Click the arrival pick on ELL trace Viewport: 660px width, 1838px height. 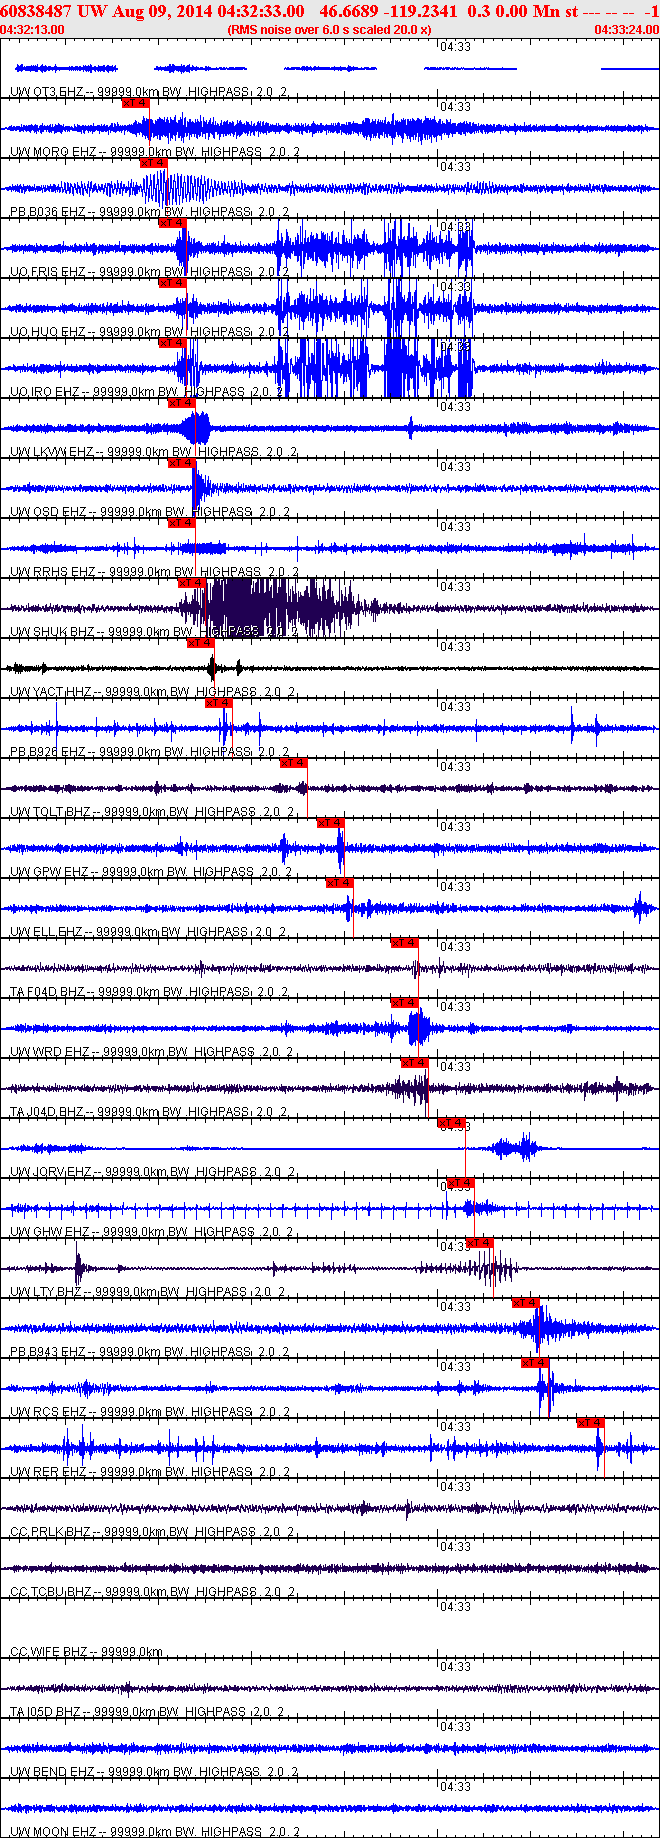click(339, 882)
